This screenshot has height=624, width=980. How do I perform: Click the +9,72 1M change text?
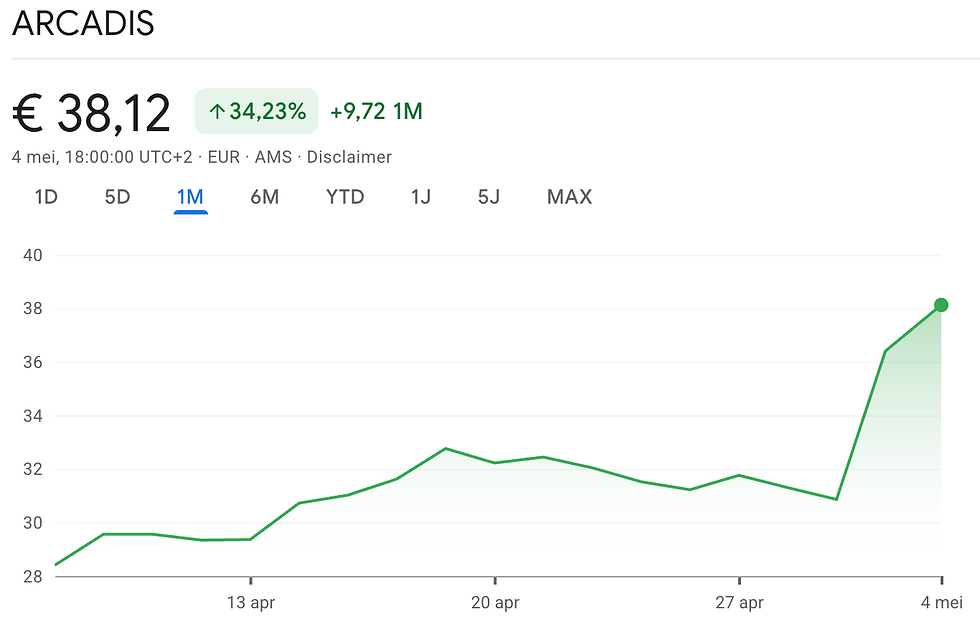(376, 111)
